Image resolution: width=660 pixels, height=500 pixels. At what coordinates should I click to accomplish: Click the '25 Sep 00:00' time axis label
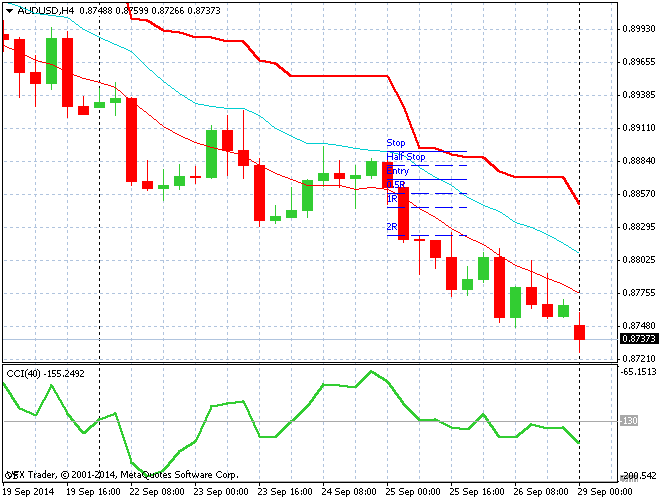(412, 492)
